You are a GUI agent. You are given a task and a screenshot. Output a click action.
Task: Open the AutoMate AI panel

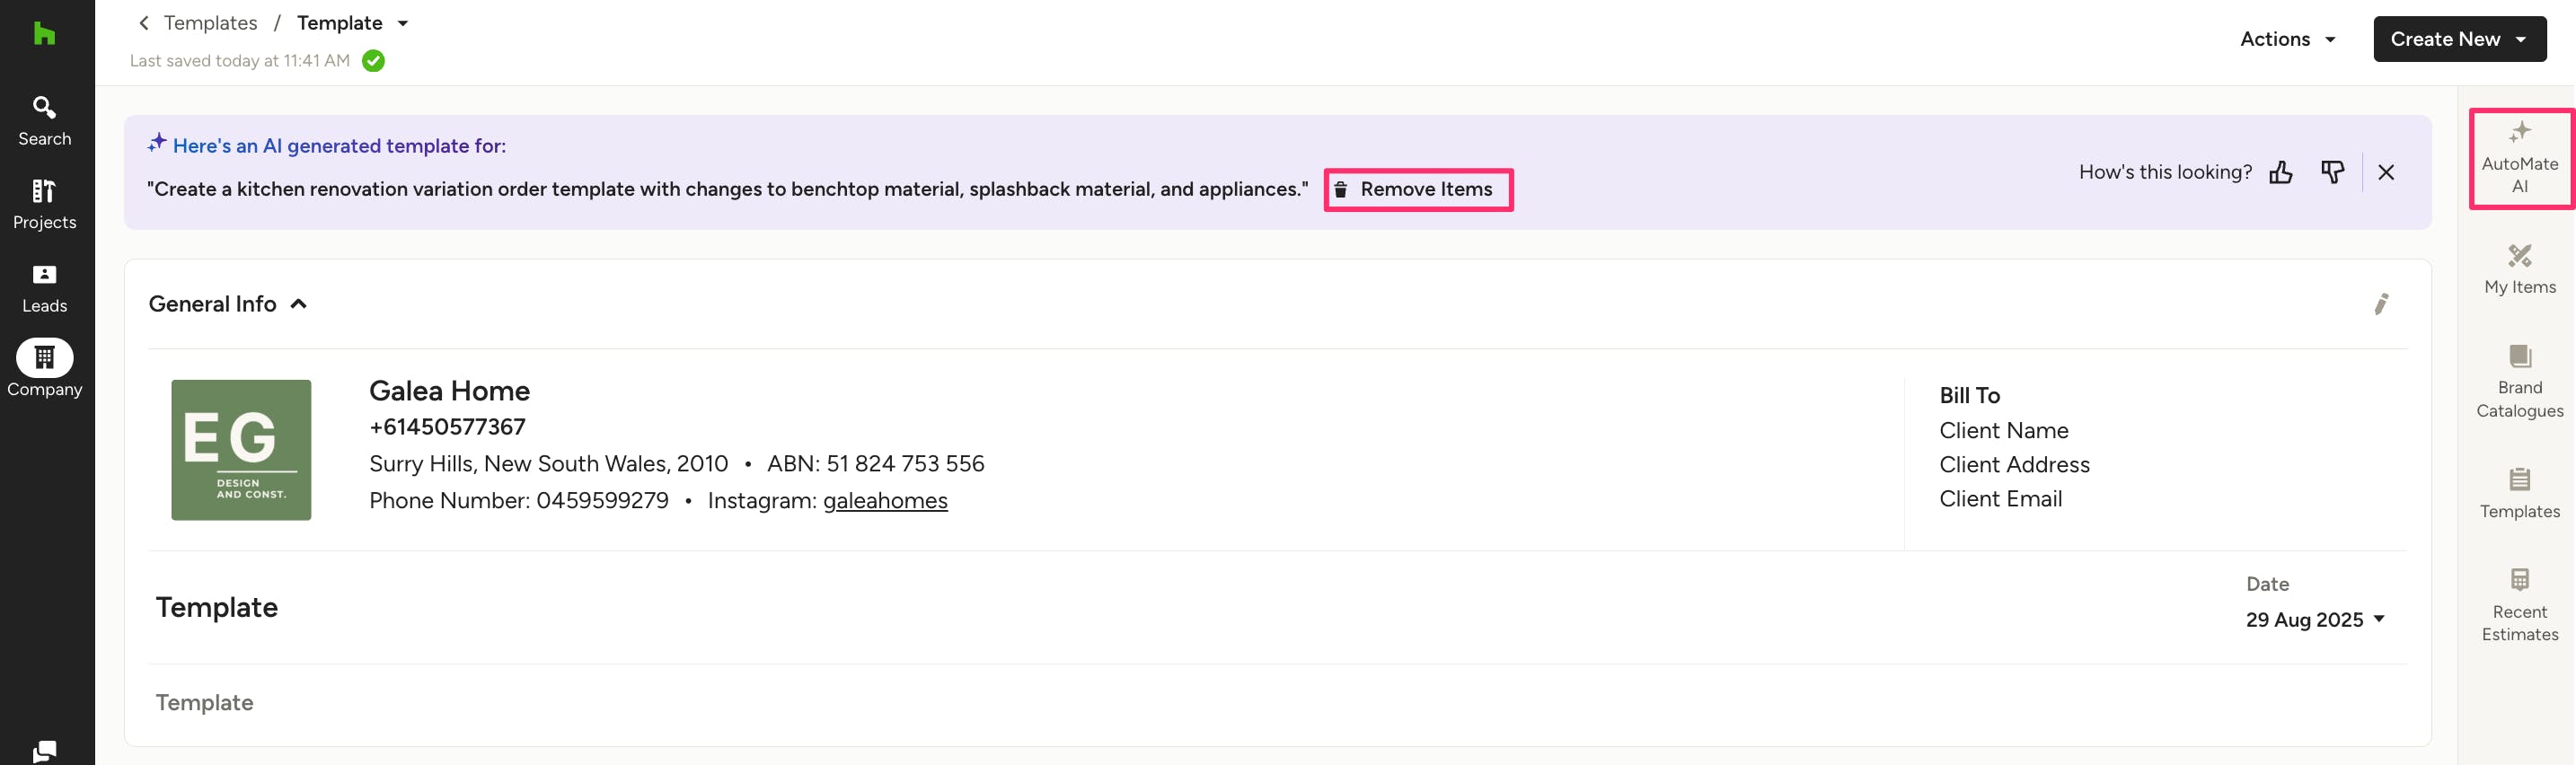point(2519,159)
